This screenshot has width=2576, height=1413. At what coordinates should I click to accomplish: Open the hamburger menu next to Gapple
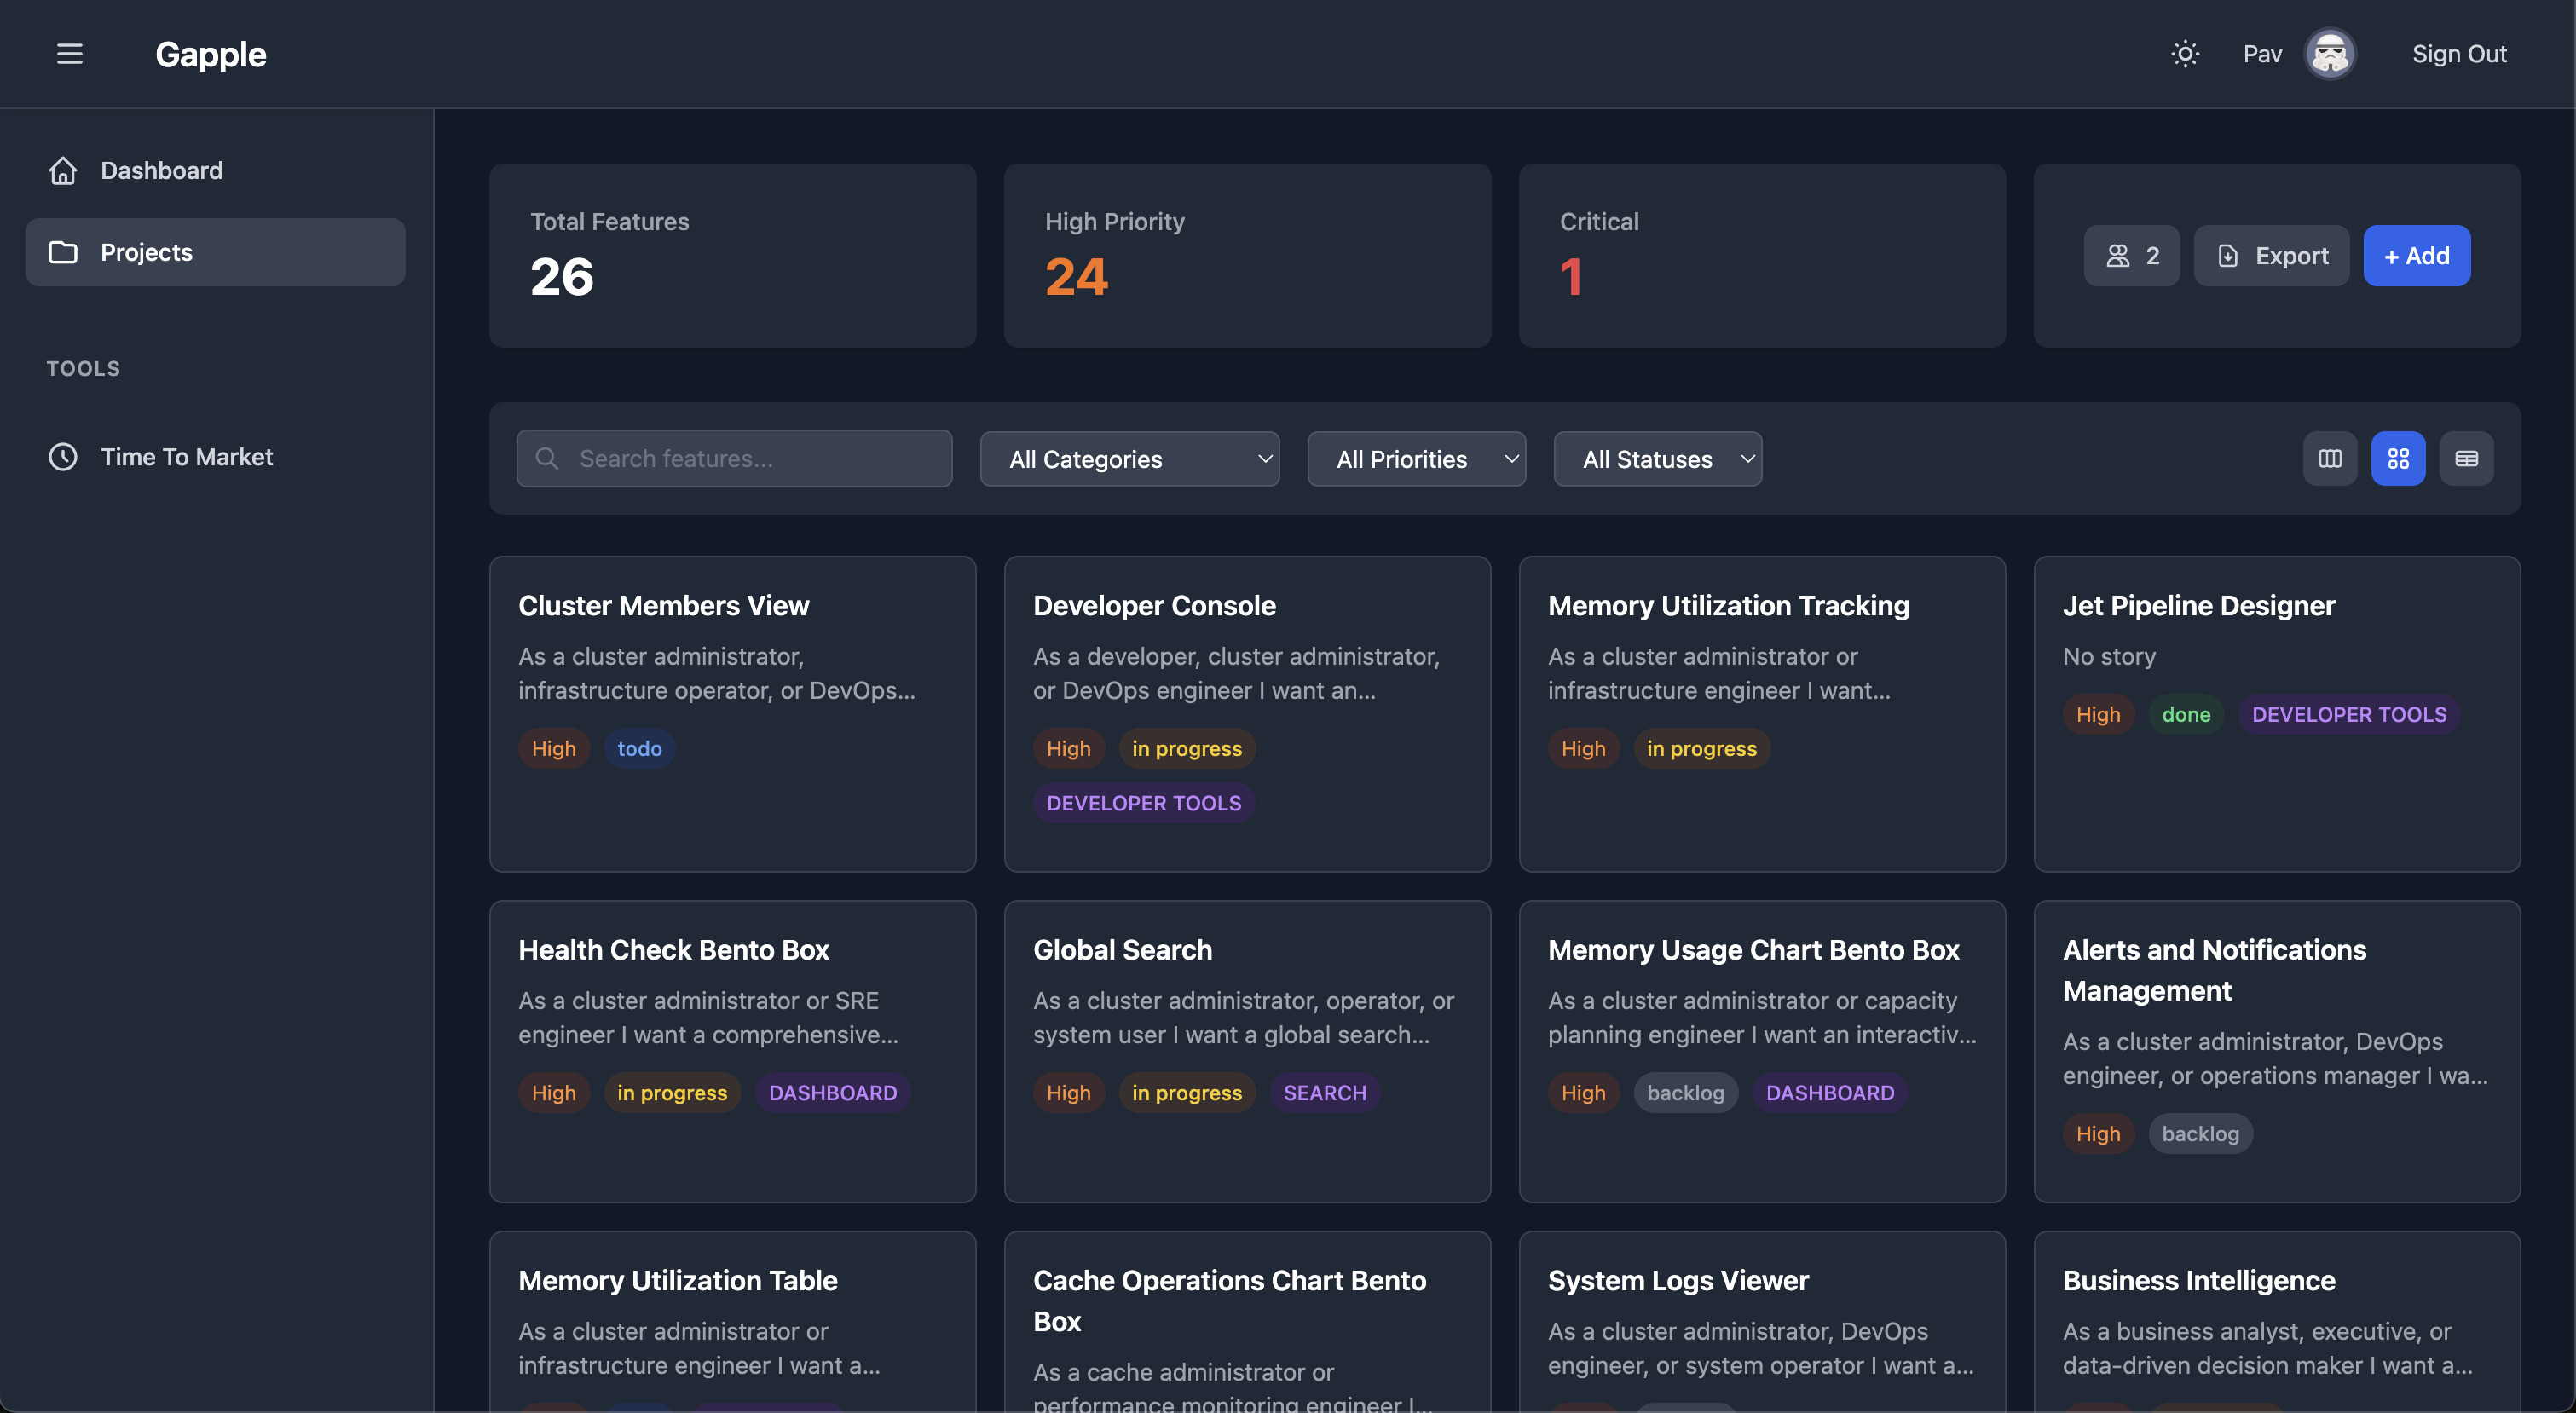tap(69, 53)
